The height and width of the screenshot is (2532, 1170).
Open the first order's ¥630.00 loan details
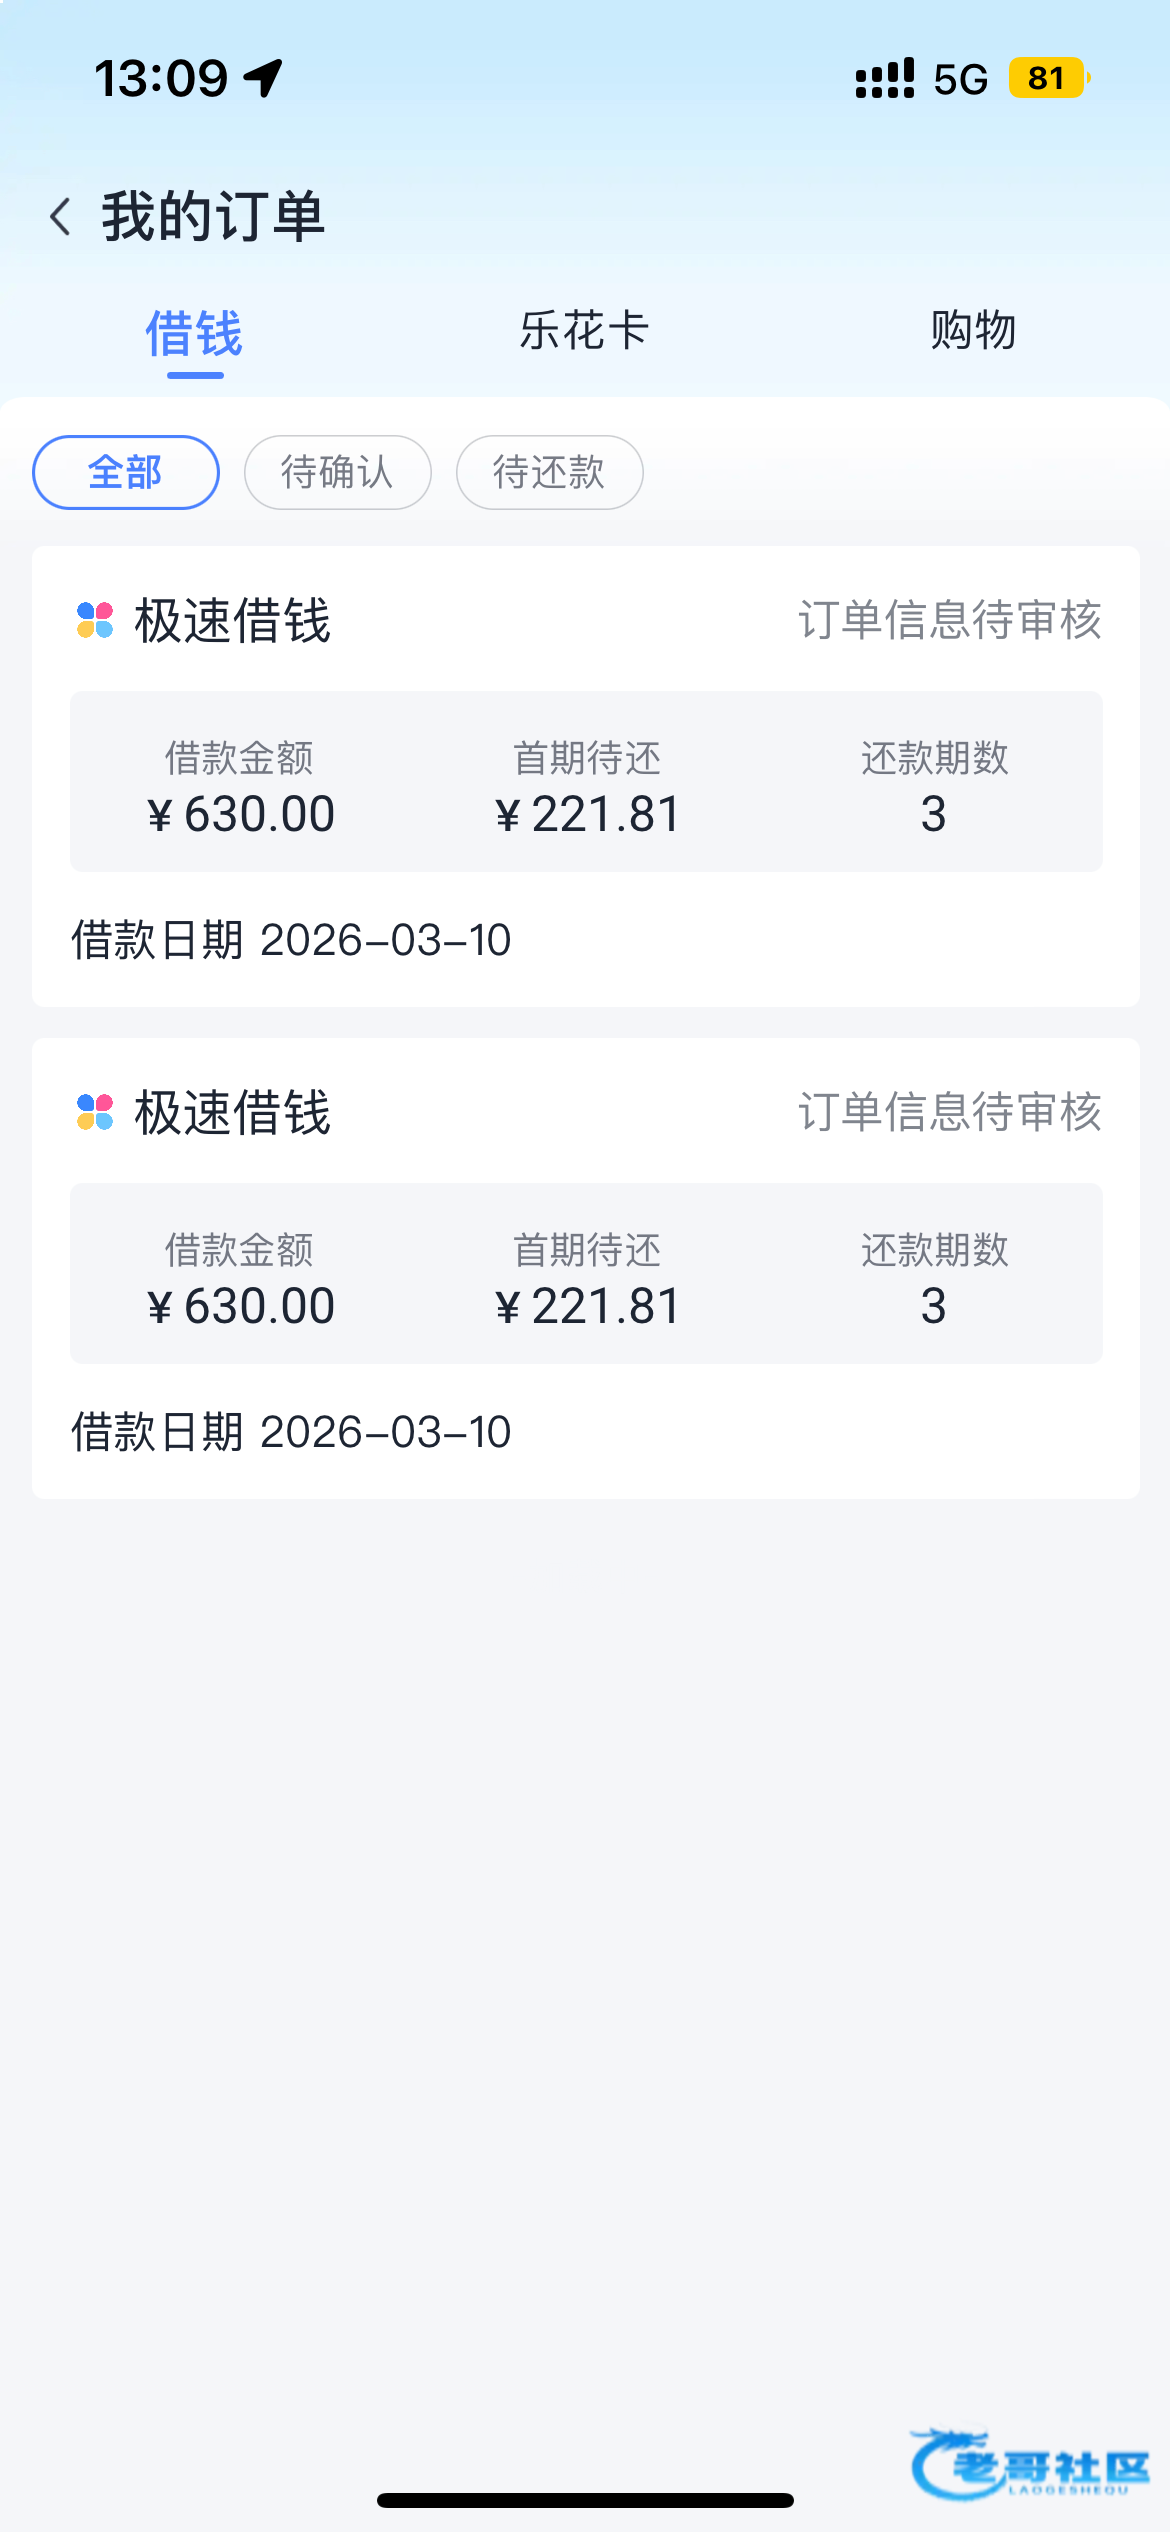click(241, 813)
